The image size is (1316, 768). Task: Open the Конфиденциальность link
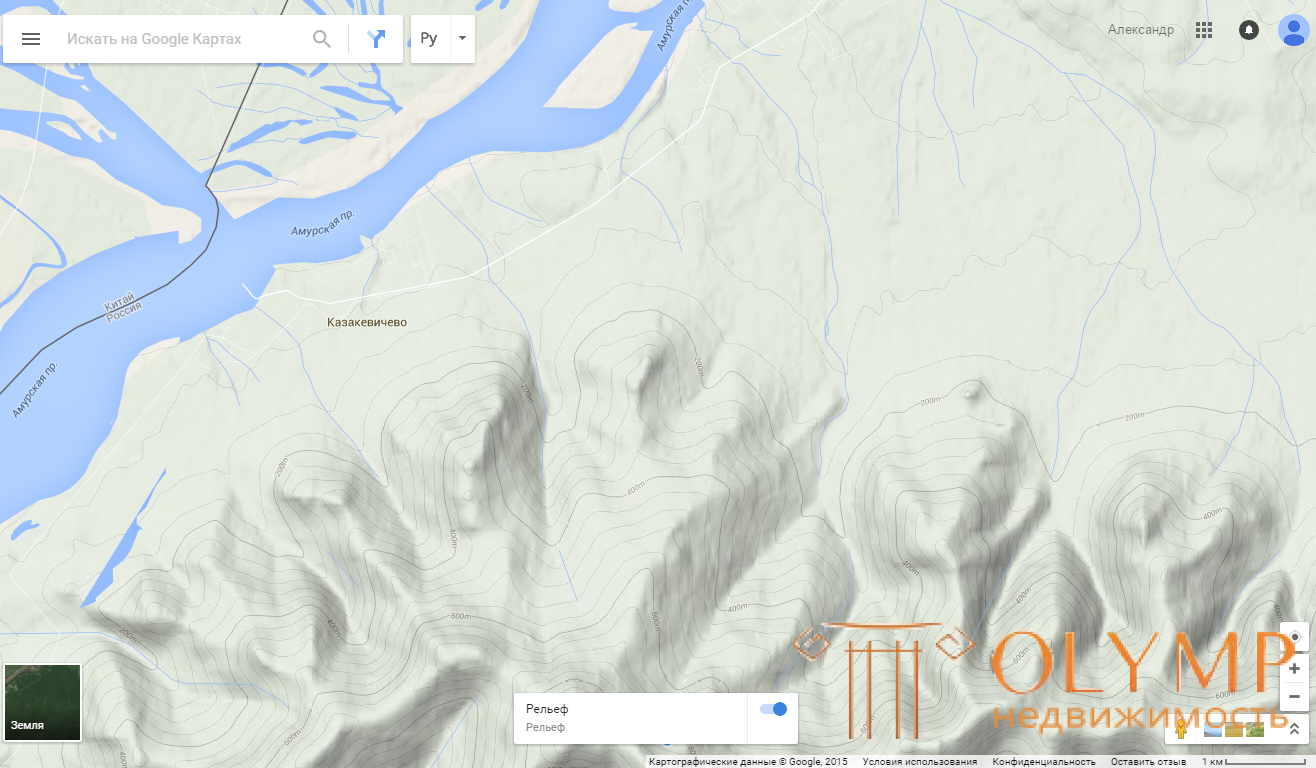1044,762
